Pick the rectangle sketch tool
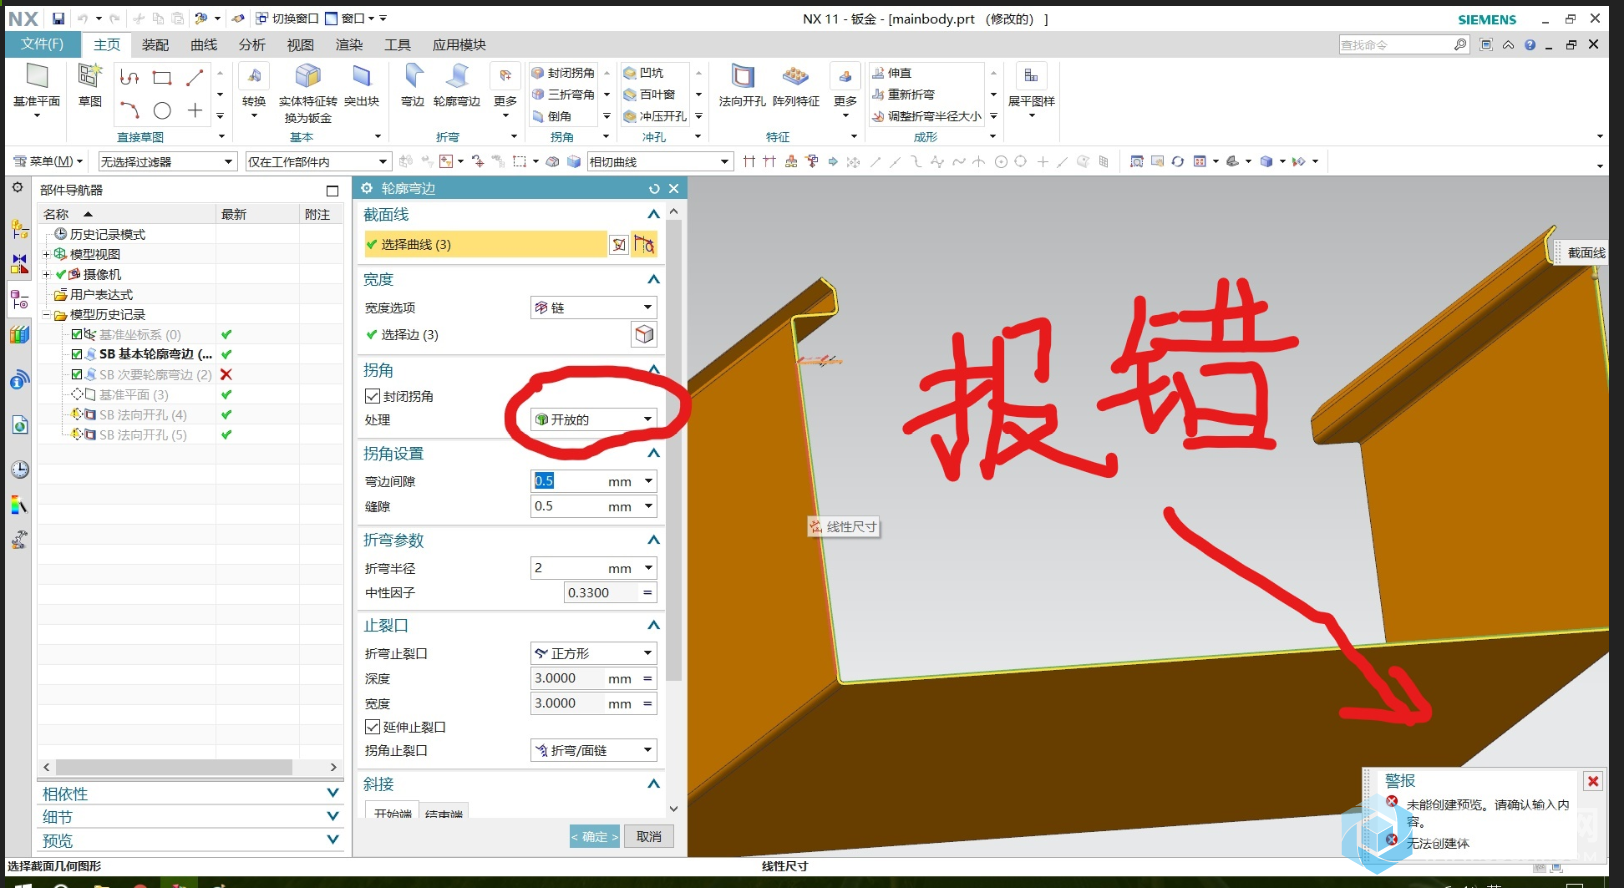The image size is (1624, 888). tap(162, 77)
